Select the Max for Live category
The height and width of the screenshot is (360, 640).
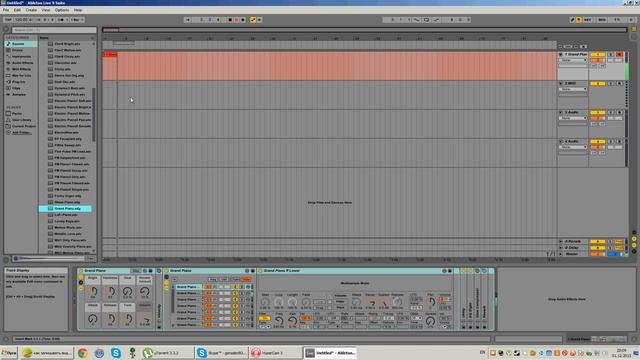[22, 76]
